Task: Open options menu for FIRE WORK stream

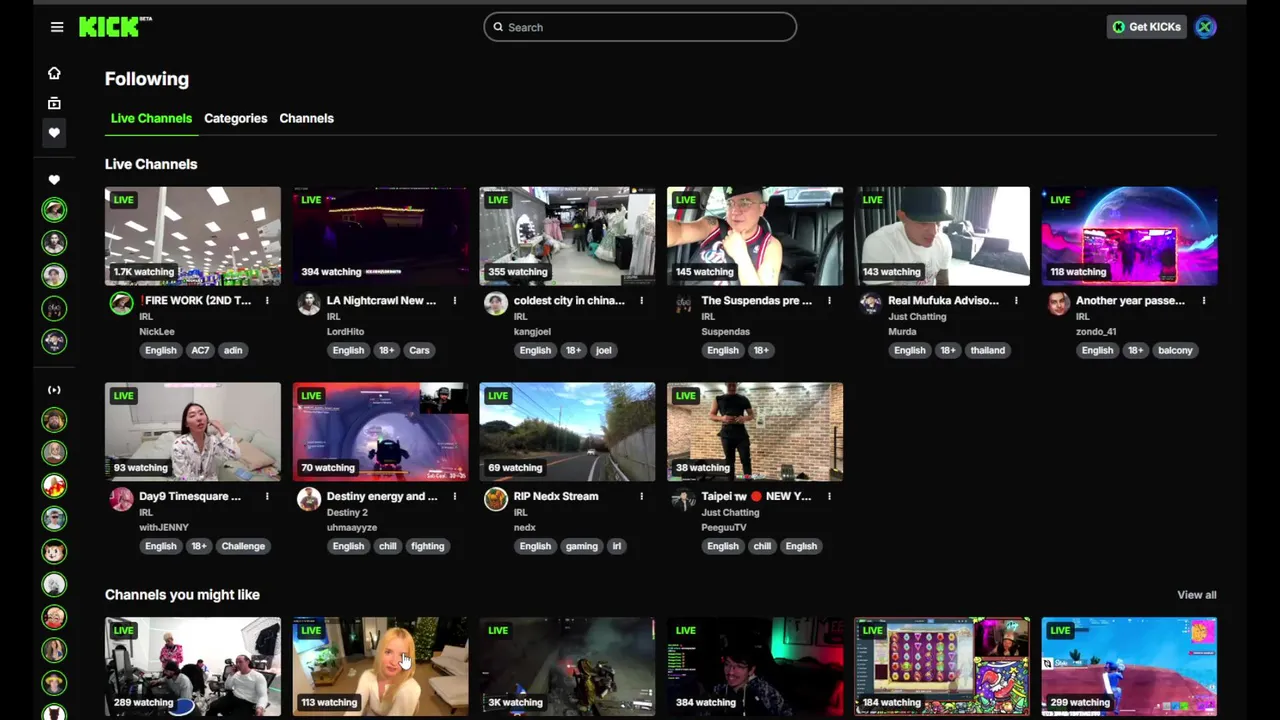Action: click(x=267, y=300)
